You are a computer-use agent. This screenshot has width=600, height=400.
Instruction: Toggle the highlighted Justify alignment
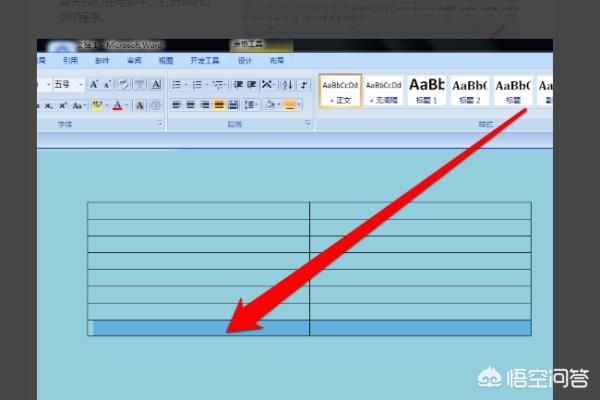coord(219,105)
